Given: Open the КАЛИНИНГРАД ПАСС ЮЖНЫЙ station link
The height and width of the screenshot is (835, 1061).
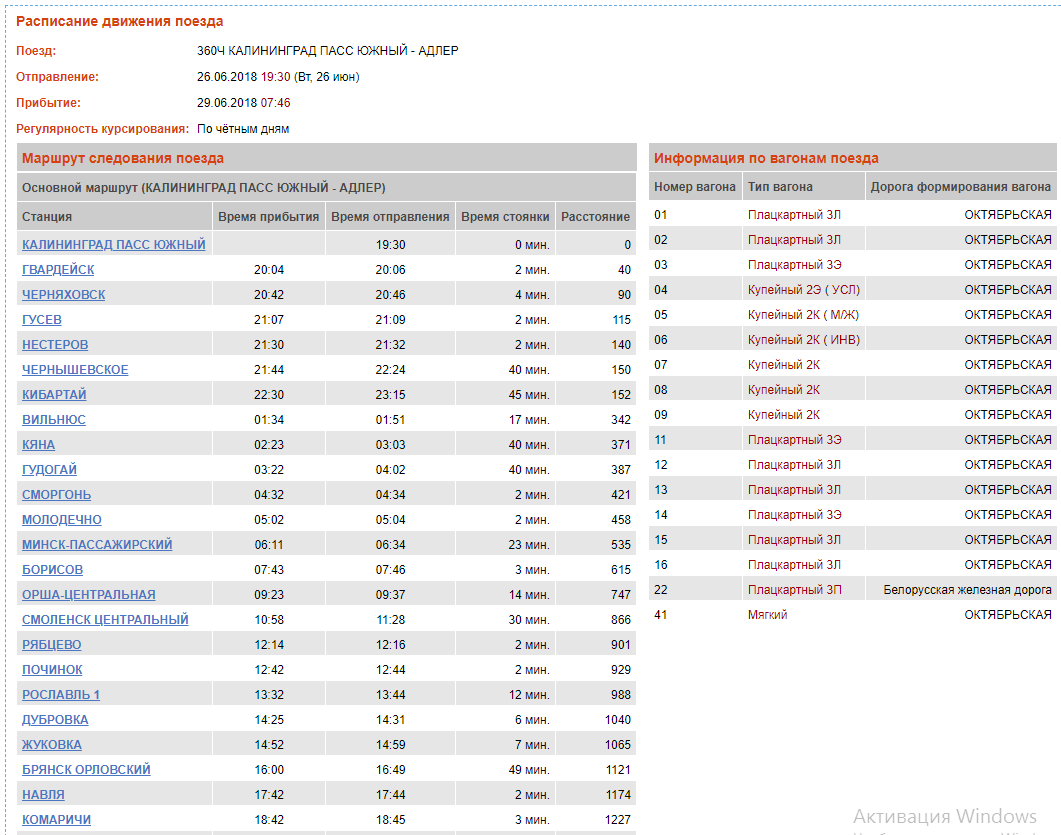Looking at the screenshot, I should (113, 245).
